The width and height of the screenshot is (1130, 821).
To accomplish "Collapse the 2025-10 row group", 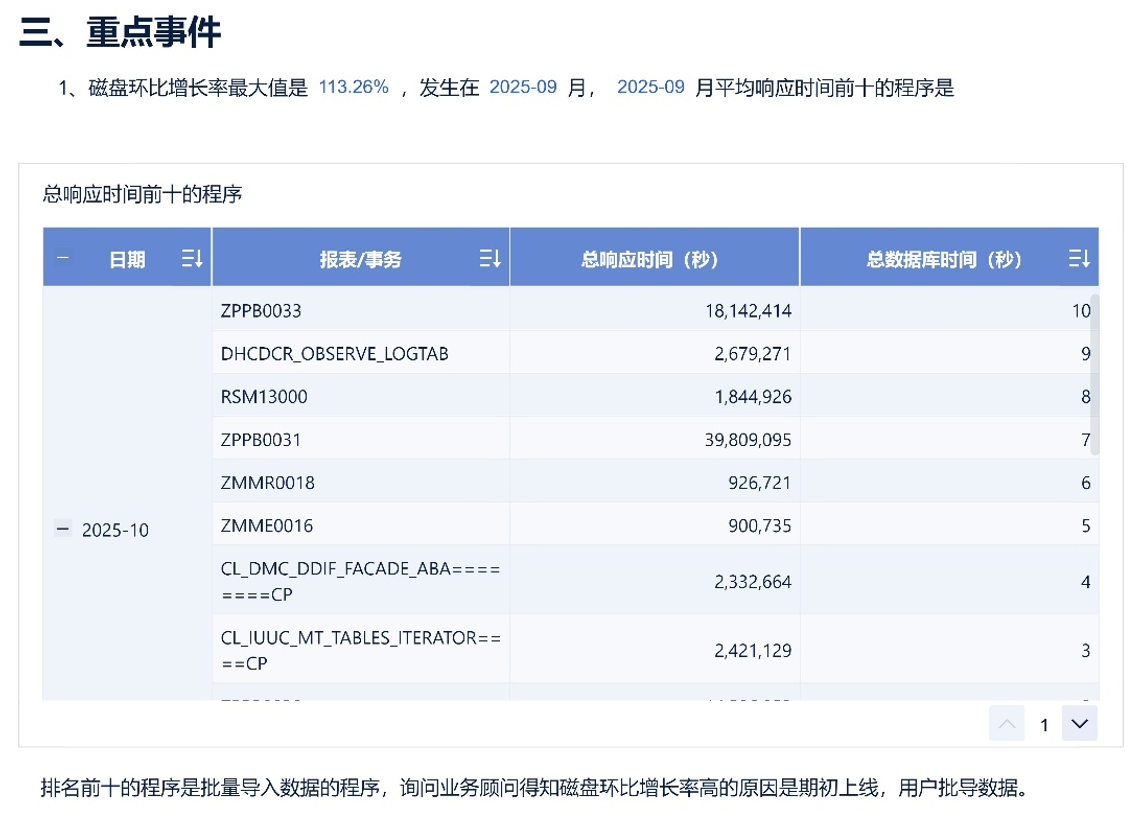I will click(x=63, y=529).
